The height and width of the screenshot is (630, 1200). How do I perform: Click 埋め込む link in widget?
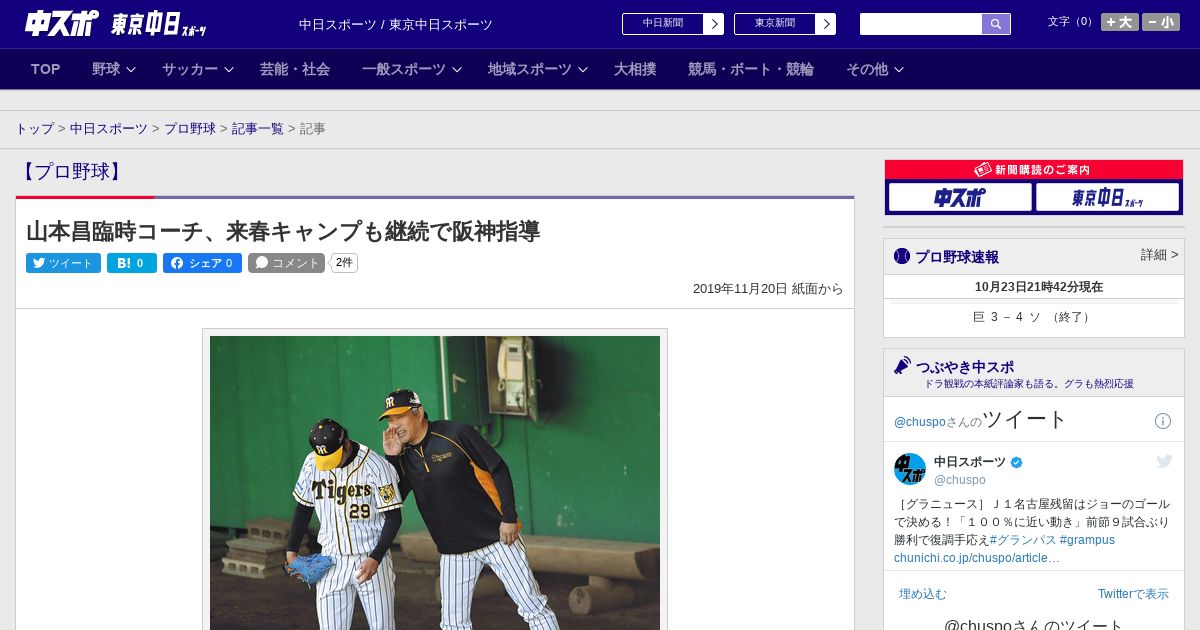click(x=922, y=594)
